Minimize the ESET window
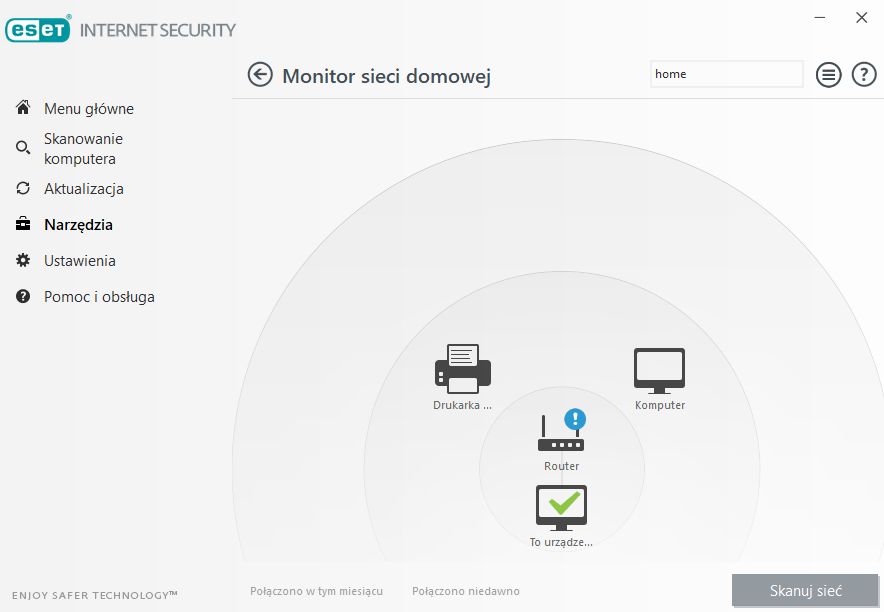 tap(820, 17)
